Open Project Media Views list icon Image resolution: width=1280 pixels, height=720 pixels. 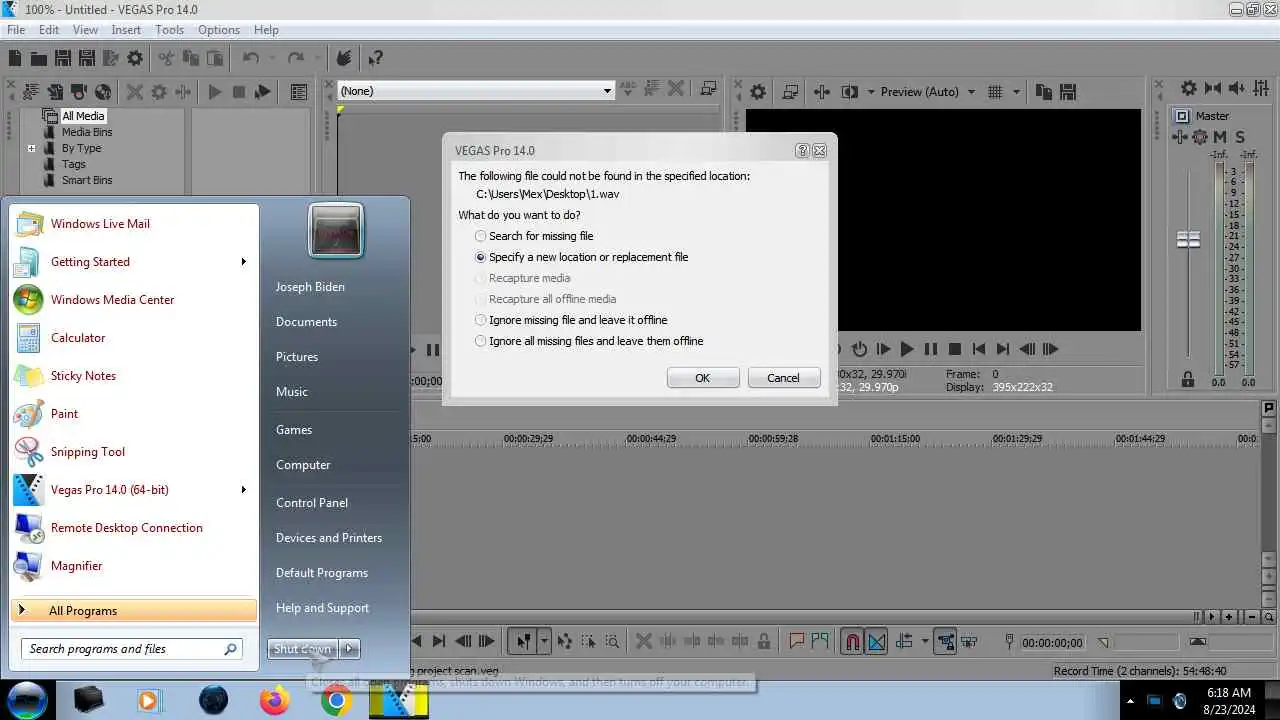click(298, 91)
